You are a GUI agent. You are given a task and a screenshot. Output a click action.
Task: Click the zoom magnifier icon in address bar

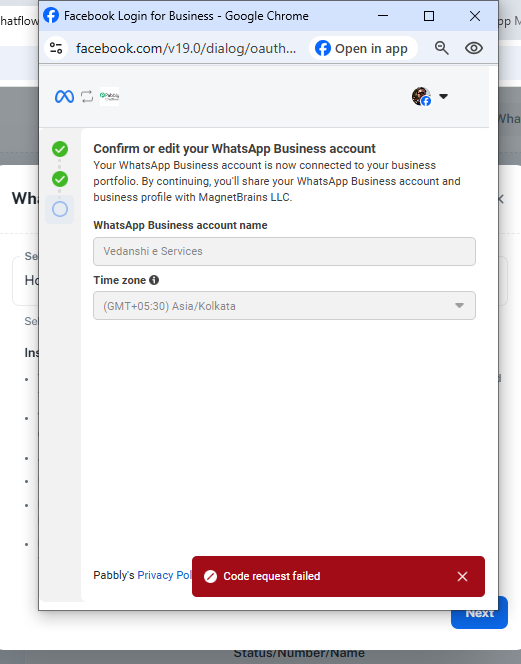click(441, 48)
